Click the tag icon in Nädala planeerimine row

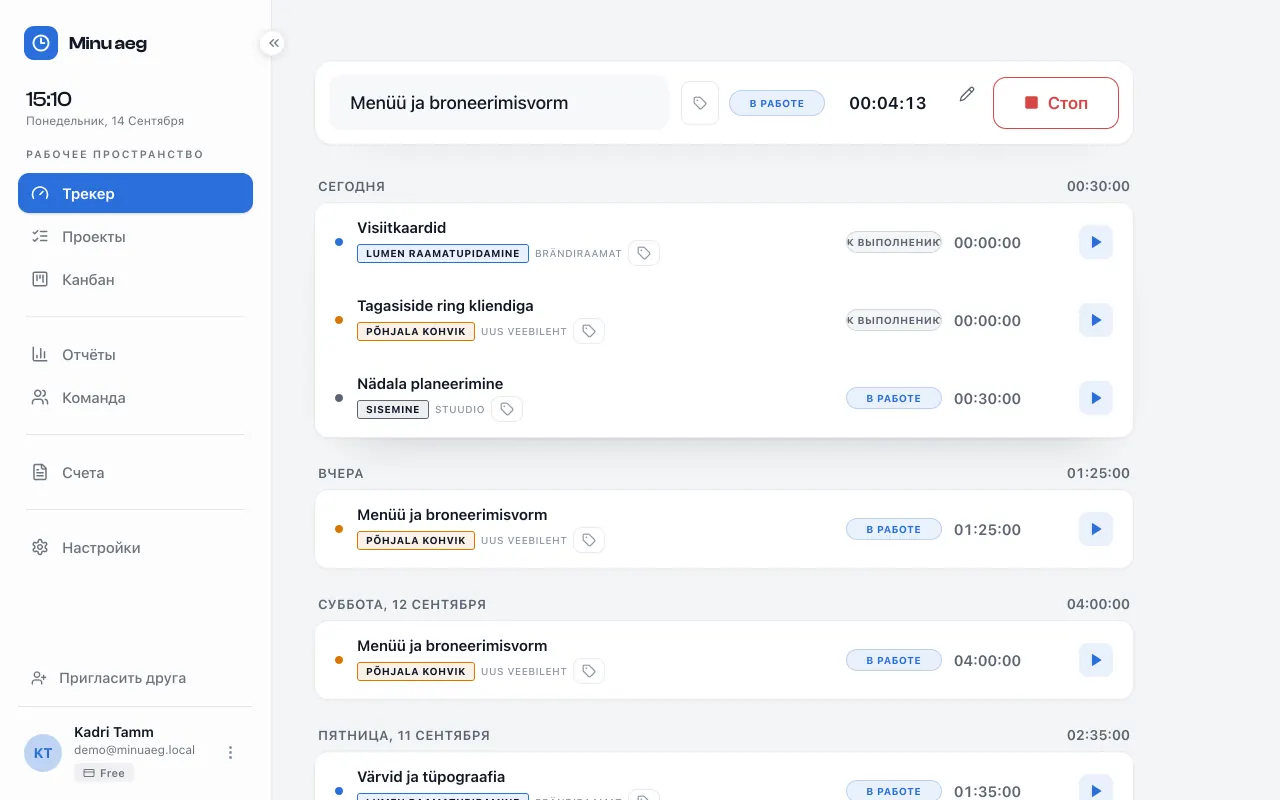(507, 409)
